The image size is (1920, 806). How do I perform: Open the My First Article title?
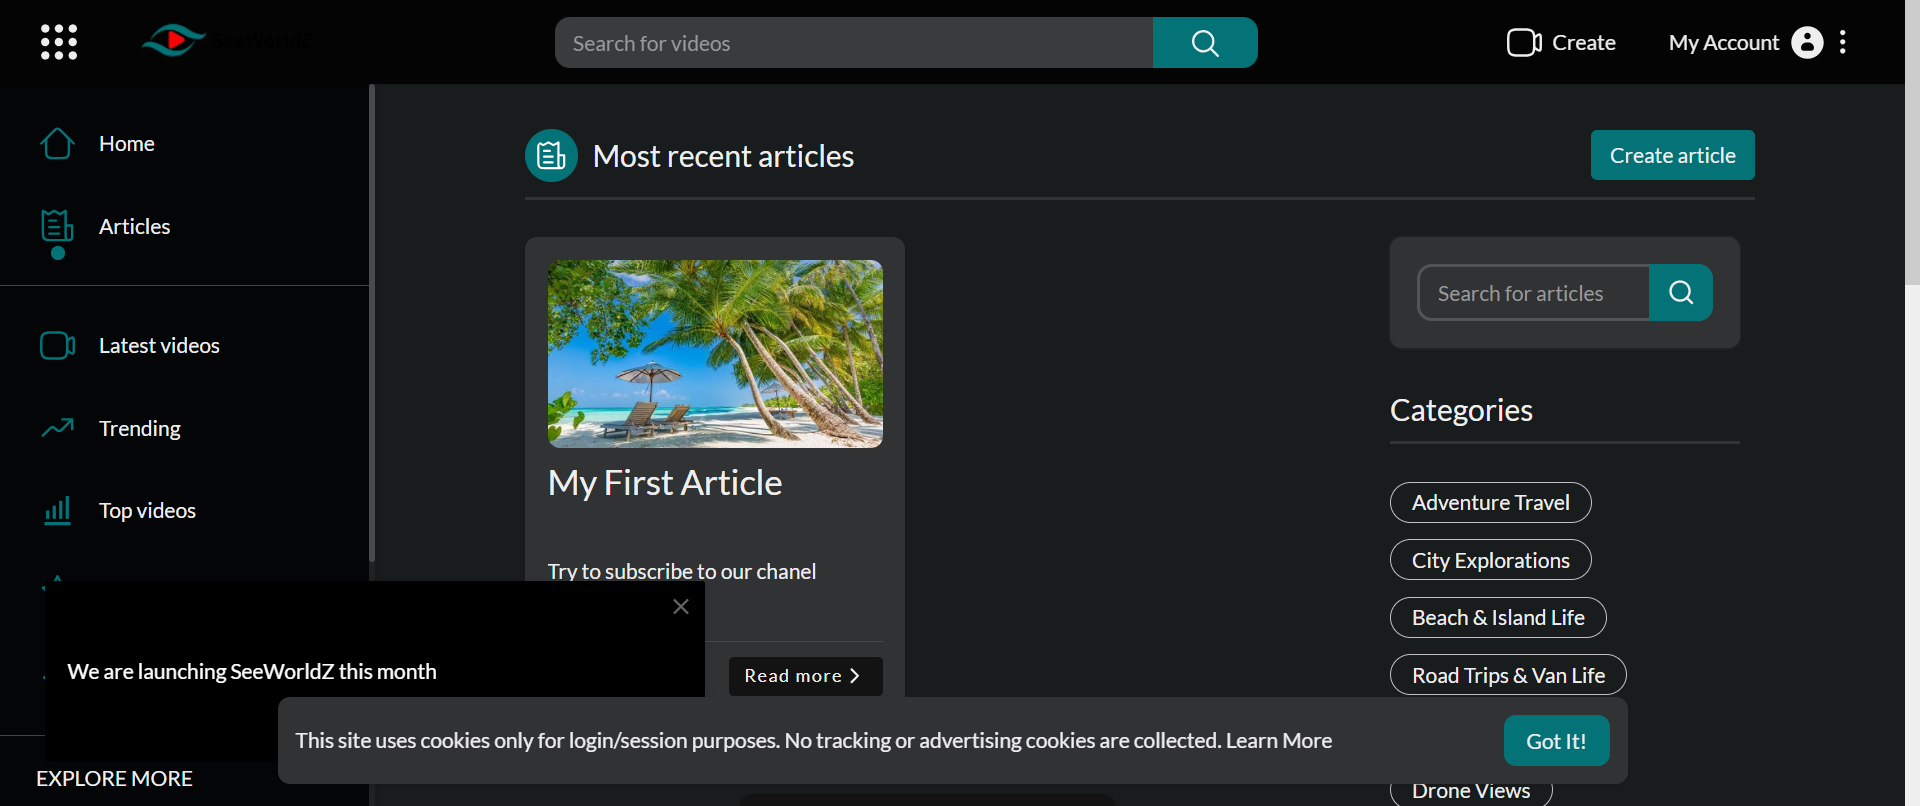click(x=665, y=483)
